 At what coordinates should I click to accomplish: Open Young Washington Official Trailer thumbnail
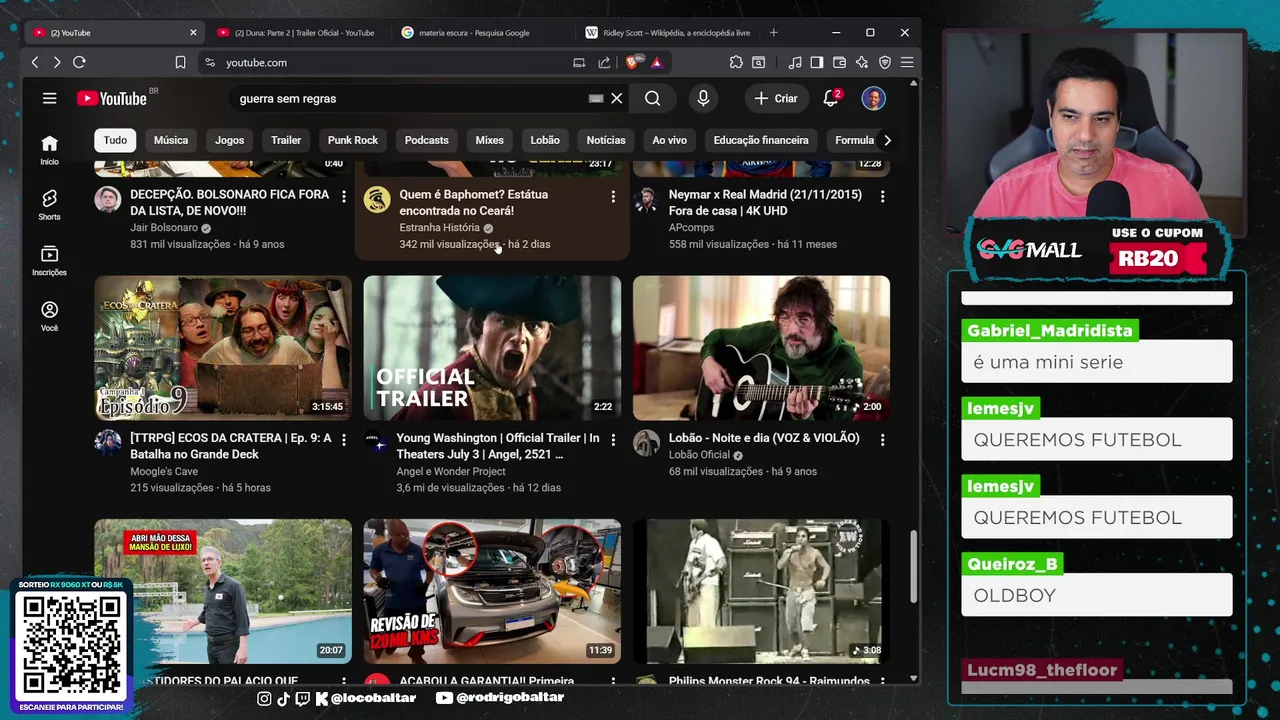tap(492, 348)
